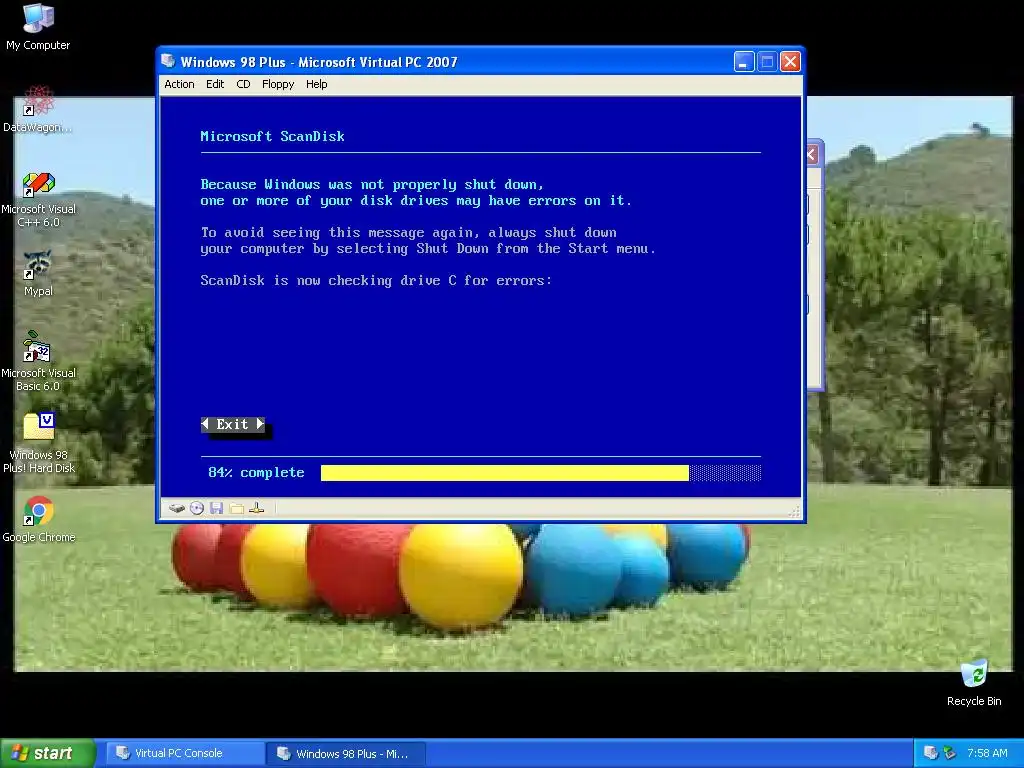This screenshot has width=1024, height=768.
Task: Click the Microsoft ScanDisk heading text
Action: pos(272,136)
